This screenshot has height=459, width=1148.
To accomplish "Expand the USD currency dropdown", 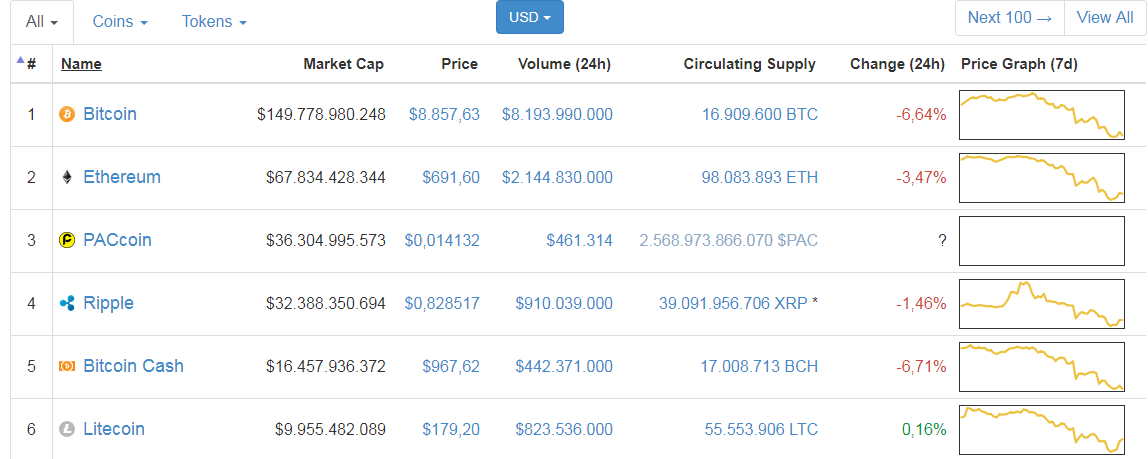I will pyautogui.click(x=530, y=17).
